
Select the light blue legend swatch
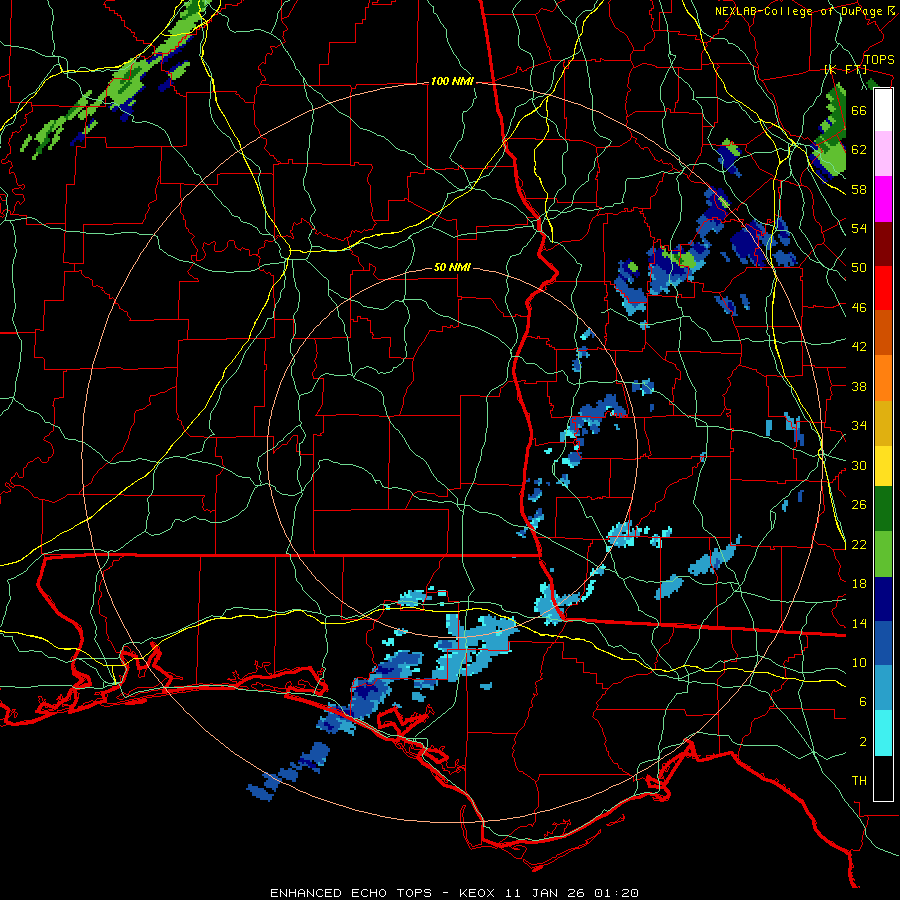tap(883, 688)
